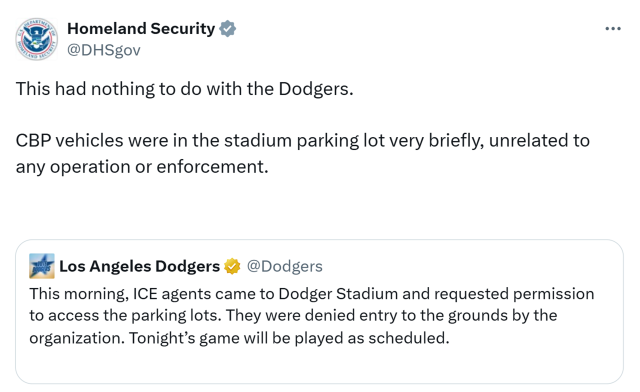Click 'Tonight's game will be played as scheduled'

pos(289,338)
